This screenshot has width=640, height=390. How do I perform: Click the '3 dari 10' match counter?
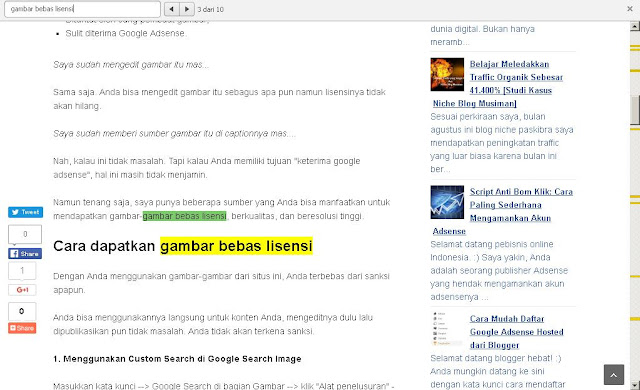211,9
